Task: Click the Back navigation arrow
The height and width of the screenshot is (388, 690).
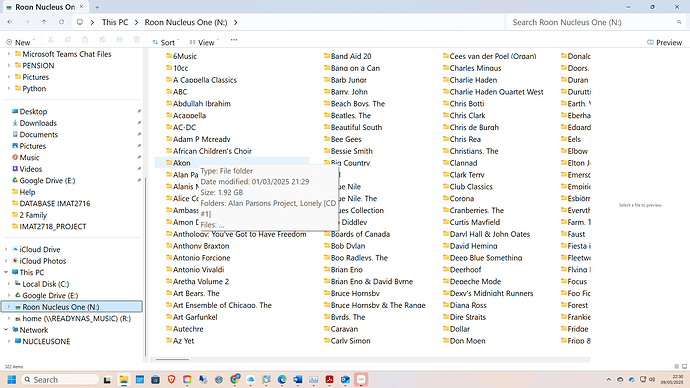Action: point(10,22)
